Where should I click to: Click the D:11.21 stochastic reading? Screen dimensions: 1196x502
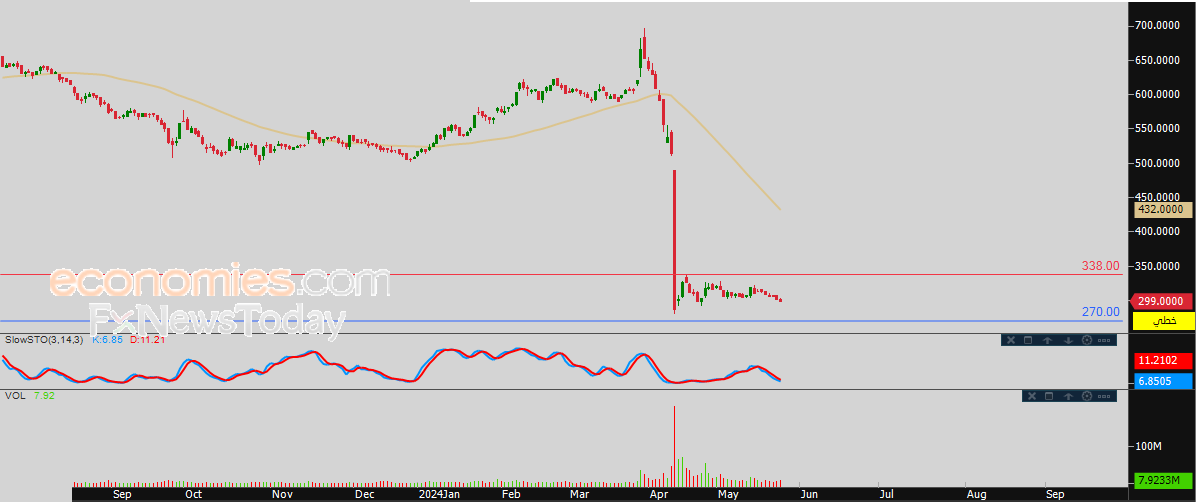click(147, 338)
